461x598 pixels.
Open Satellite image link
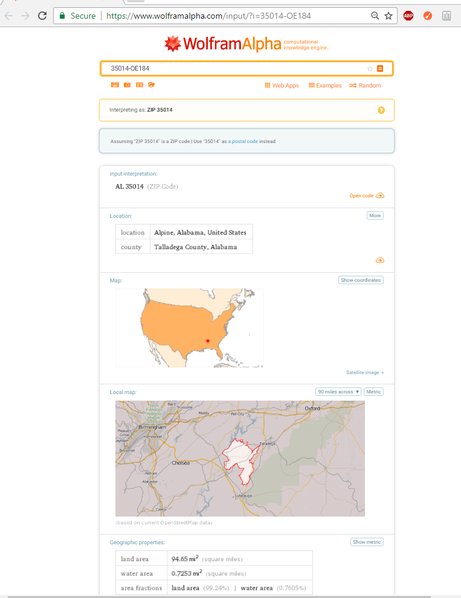pyautogui.click(x=365, y=372)
